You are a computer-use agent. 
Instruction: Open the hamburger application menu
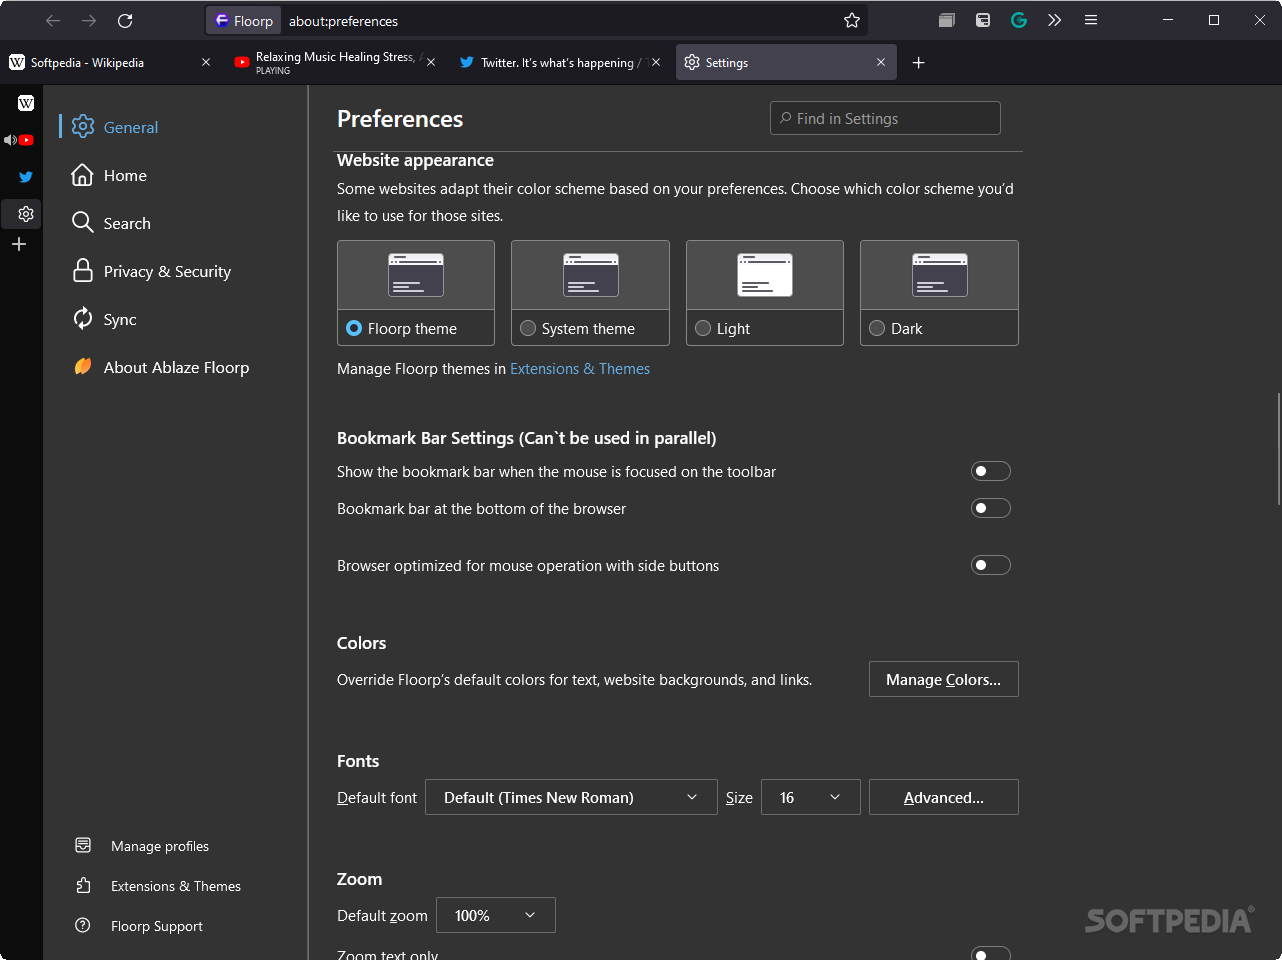pos(1091,20)
